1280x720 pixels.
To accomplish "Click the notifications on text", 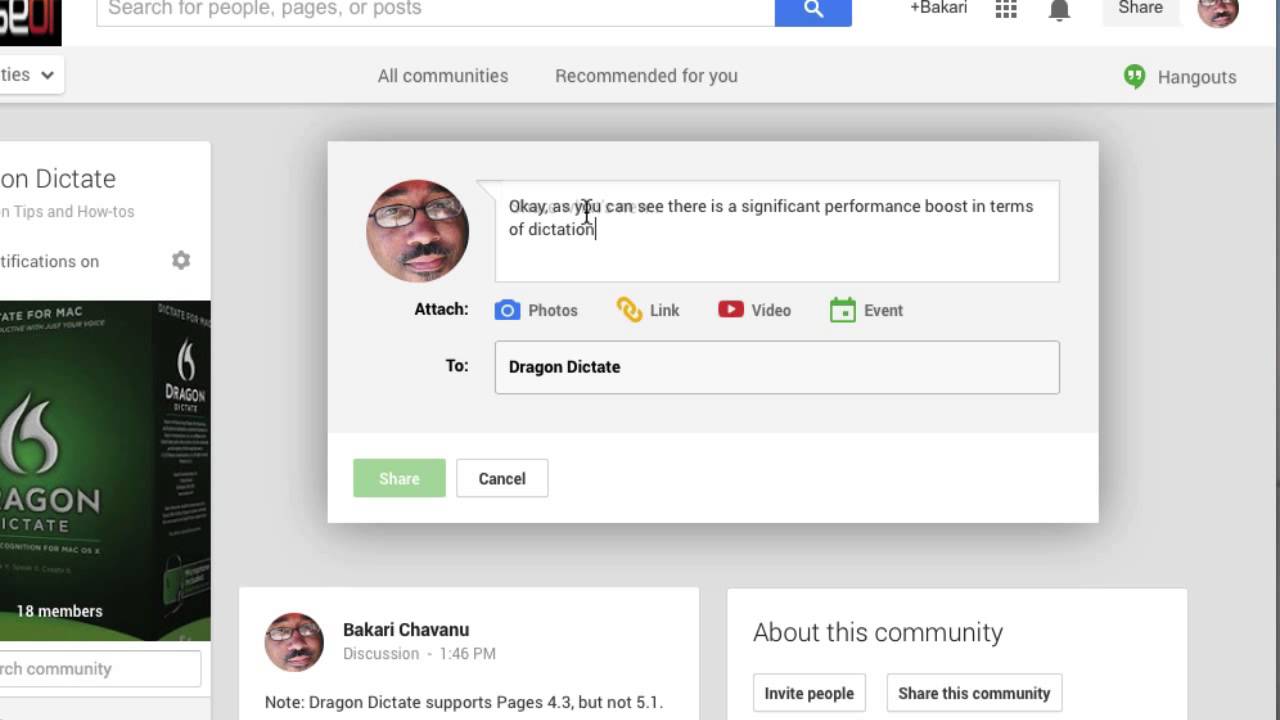I will pyautogui.click(x=50, y=261).
